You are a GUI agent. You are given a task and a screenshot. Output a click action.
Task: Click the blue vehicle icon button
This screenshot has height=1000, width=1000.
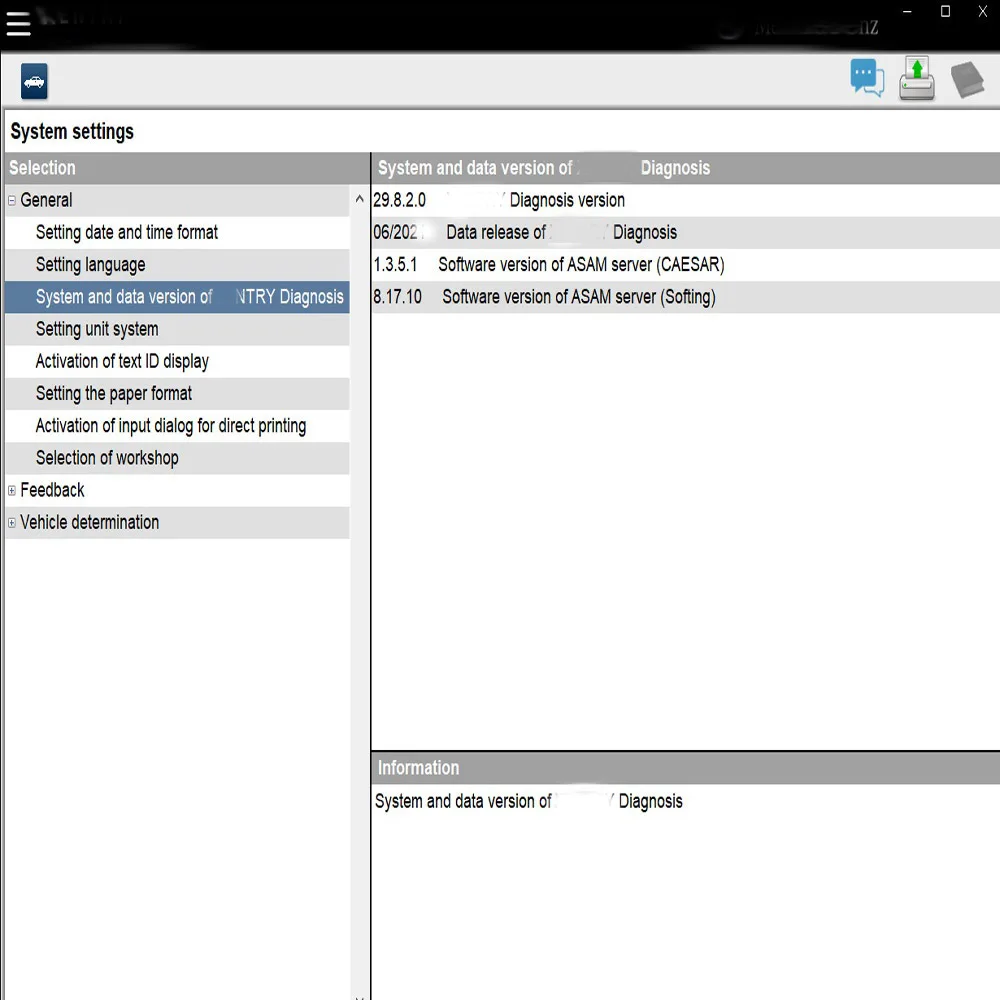(x=34, y=81)
